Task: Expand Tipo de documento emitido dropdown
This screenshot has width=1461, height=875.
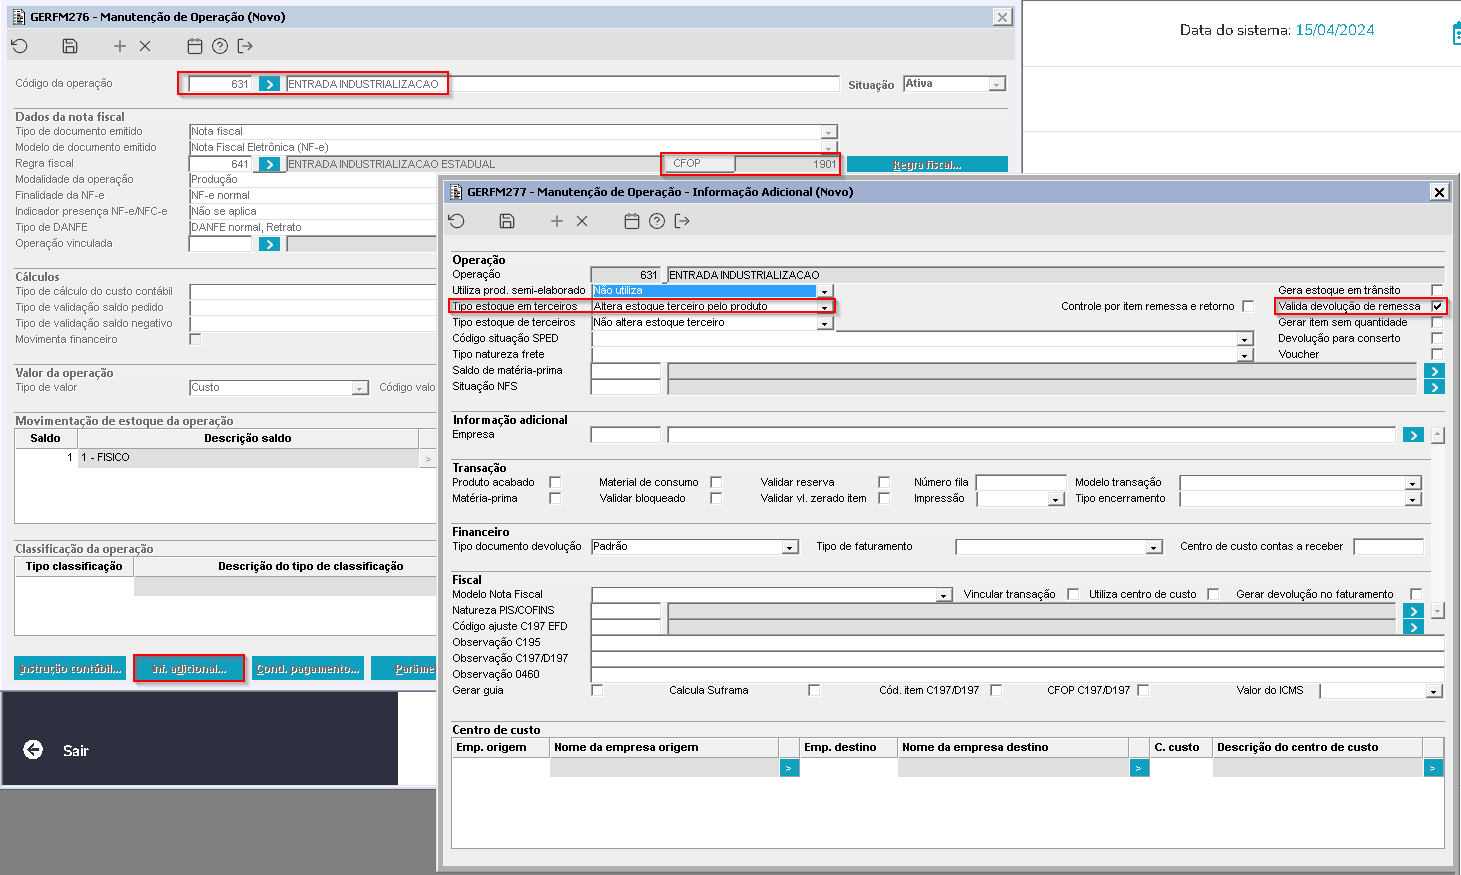Action: click(x=829, y=132)
